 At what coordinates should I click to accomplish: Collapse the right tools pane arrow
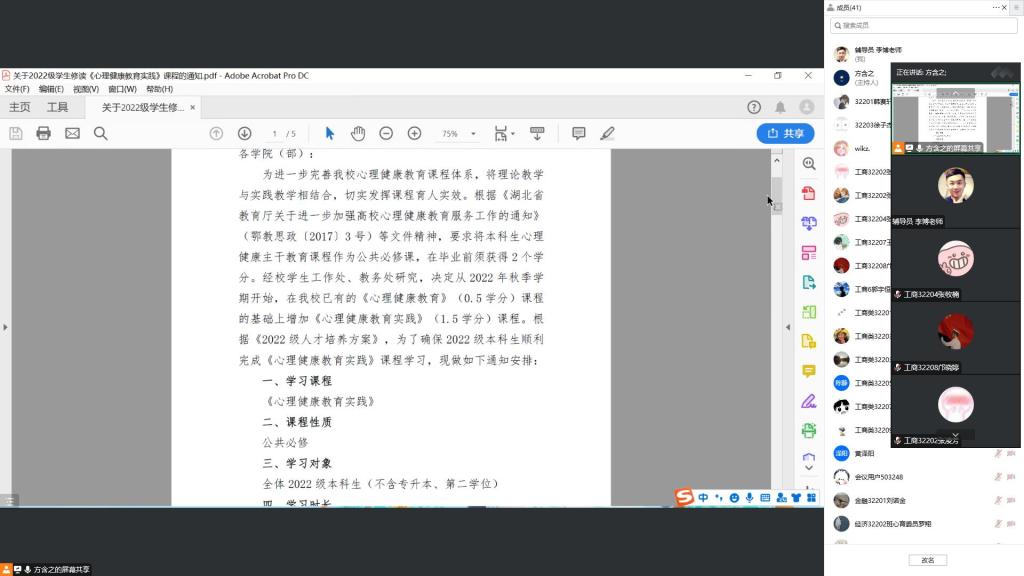pos(787,327)
